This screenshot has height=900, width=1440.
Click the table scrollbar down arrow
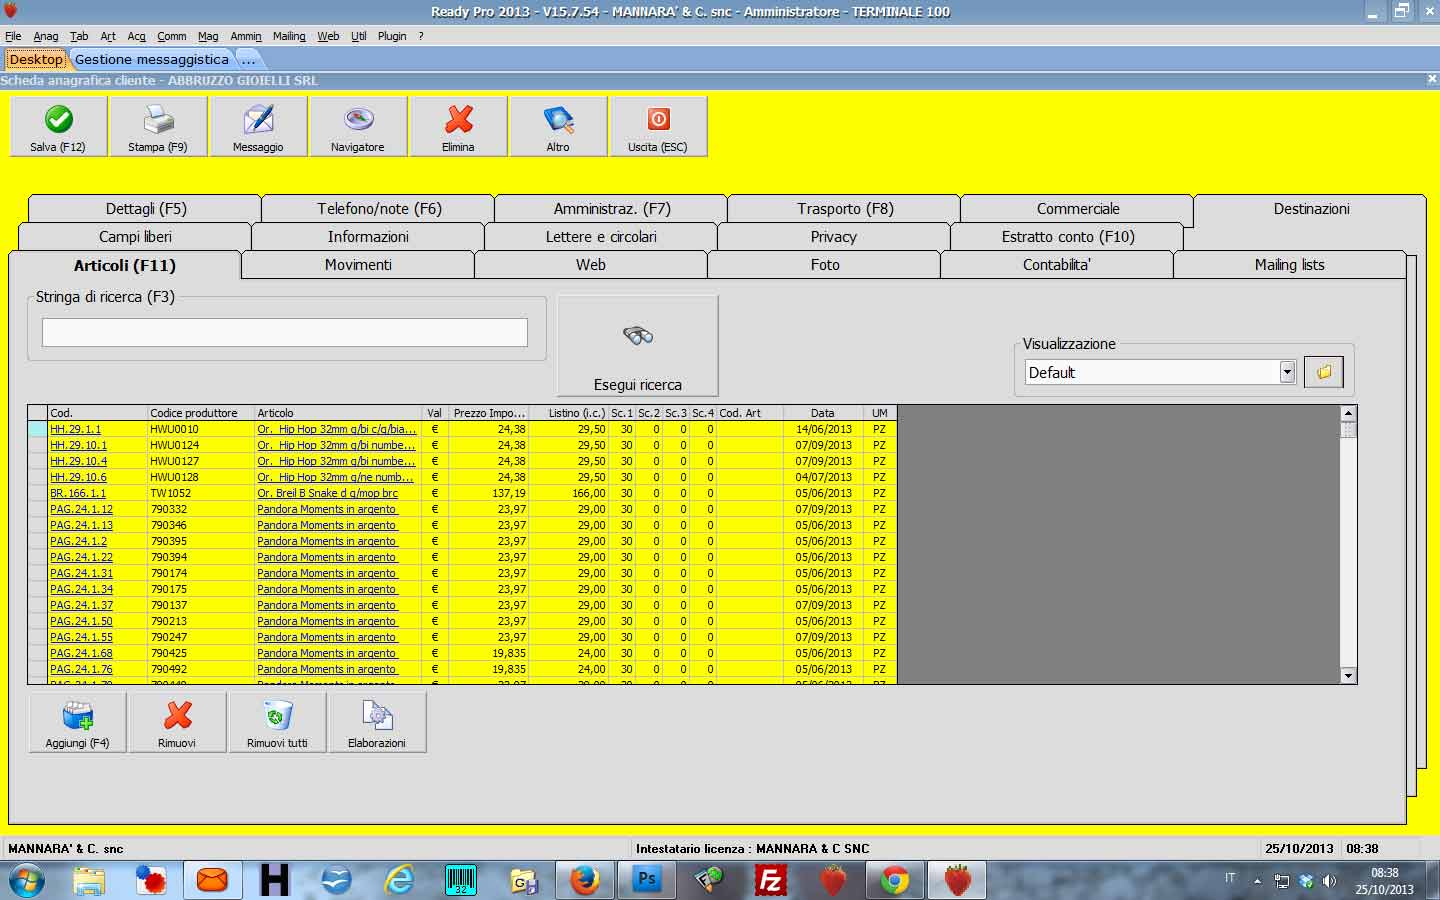[1348, 676]
